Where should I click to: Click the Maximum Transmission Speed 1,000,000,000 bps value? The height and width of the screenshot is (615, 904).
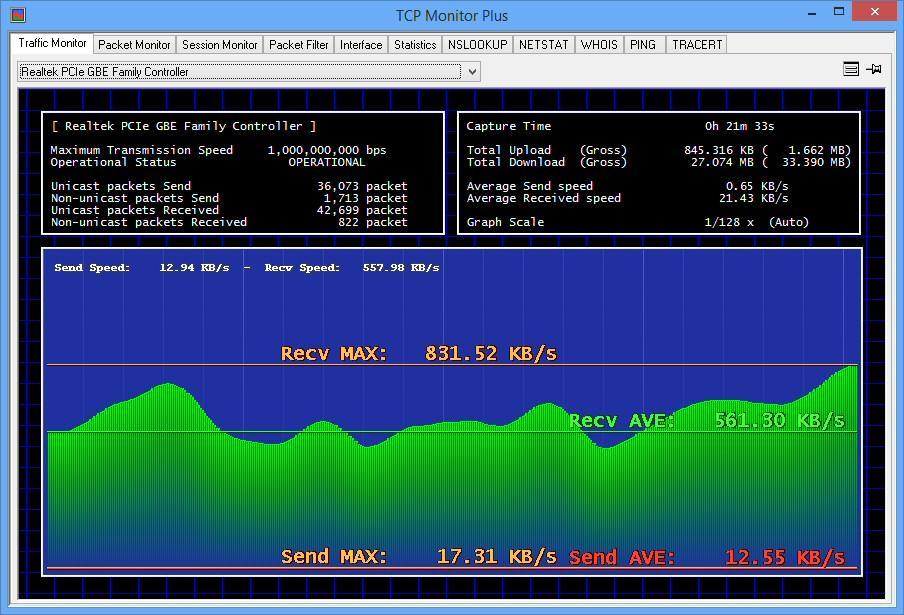326,150
